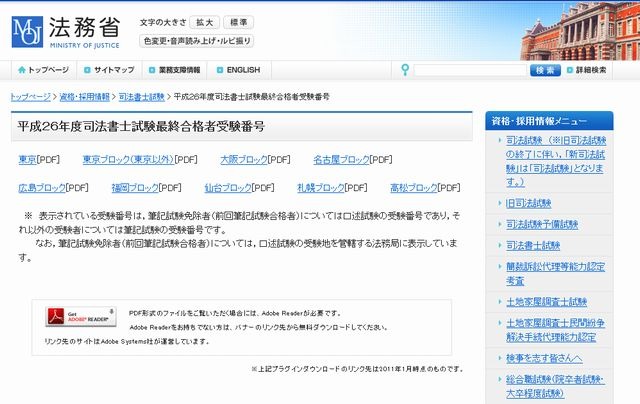
Task: Open 総合職試験(院卒者試験・大卒程度試験) link
Action: (555, 386)
